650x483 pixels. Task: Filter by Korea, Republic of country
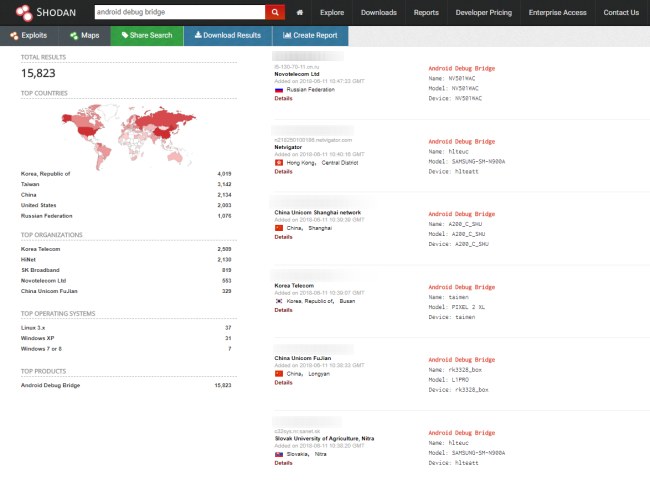point(46,174)
